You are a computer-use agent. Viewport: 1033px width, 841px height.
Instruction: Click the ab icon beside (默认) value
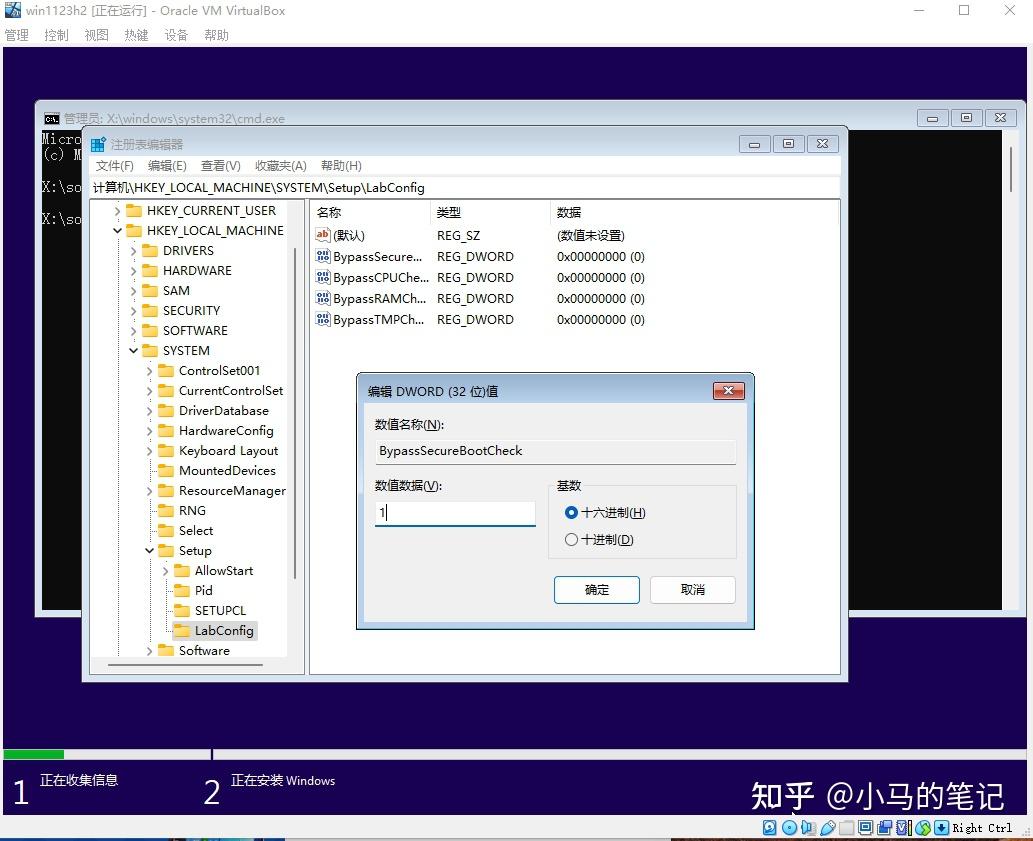coord(322,235)
